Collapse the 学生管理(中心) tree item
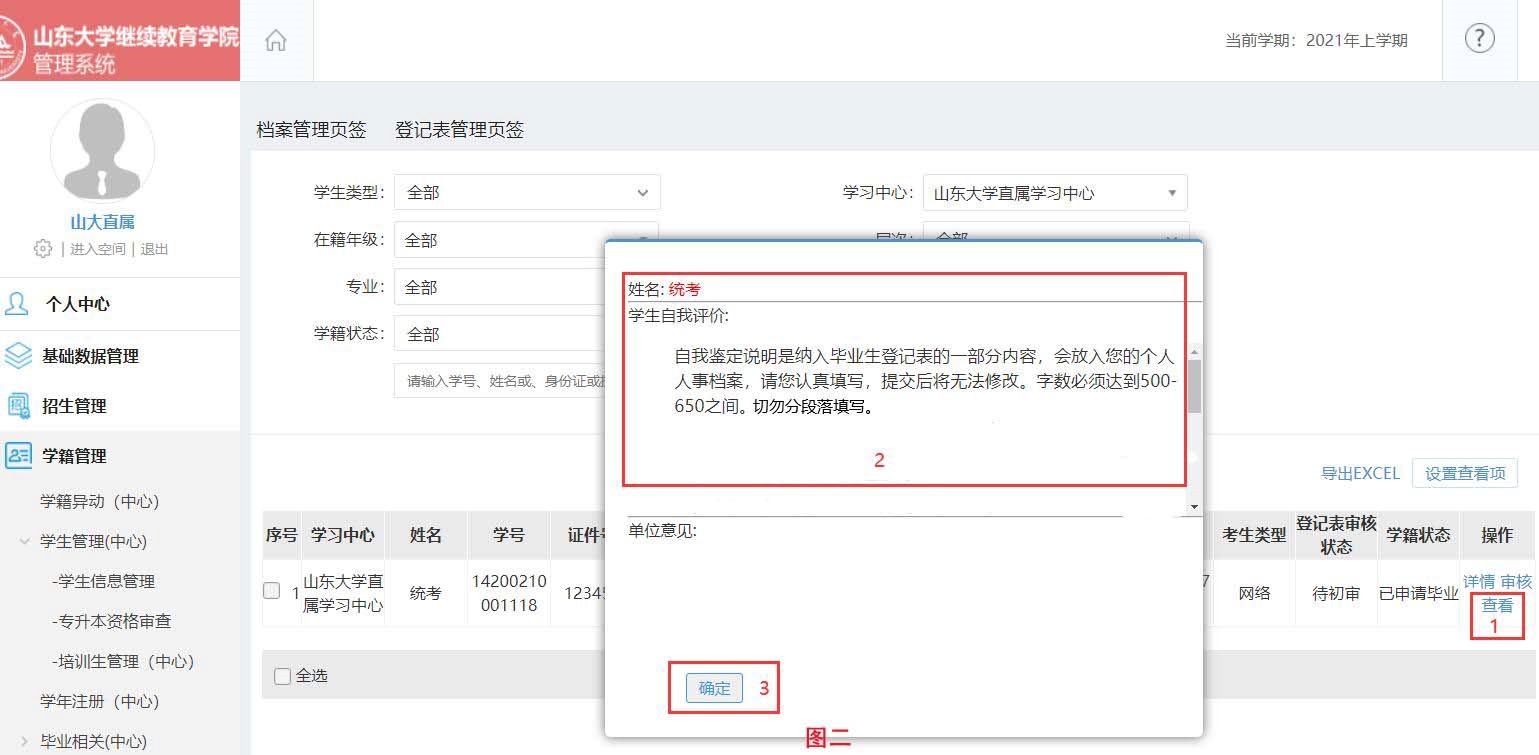Viewport: 1539px width, 755px height. (25, 541)
